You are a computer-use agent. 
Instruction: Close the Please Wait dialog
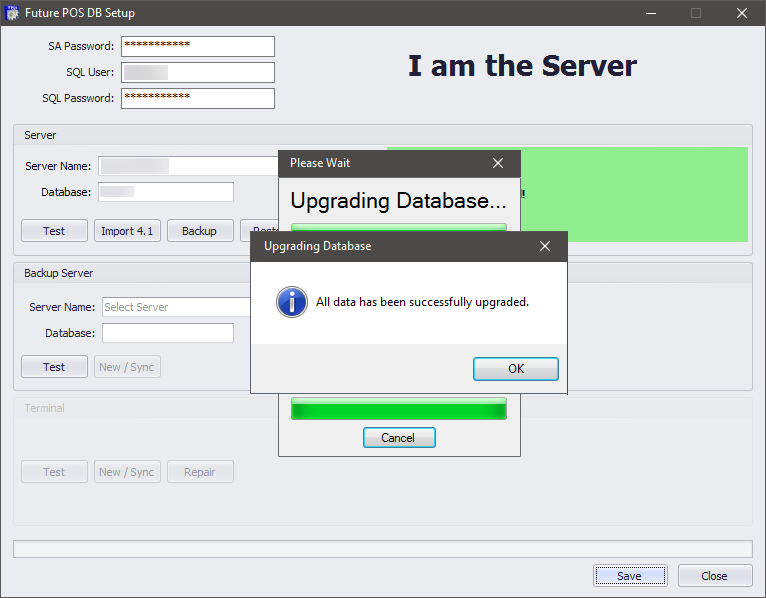tap(498, 163)
